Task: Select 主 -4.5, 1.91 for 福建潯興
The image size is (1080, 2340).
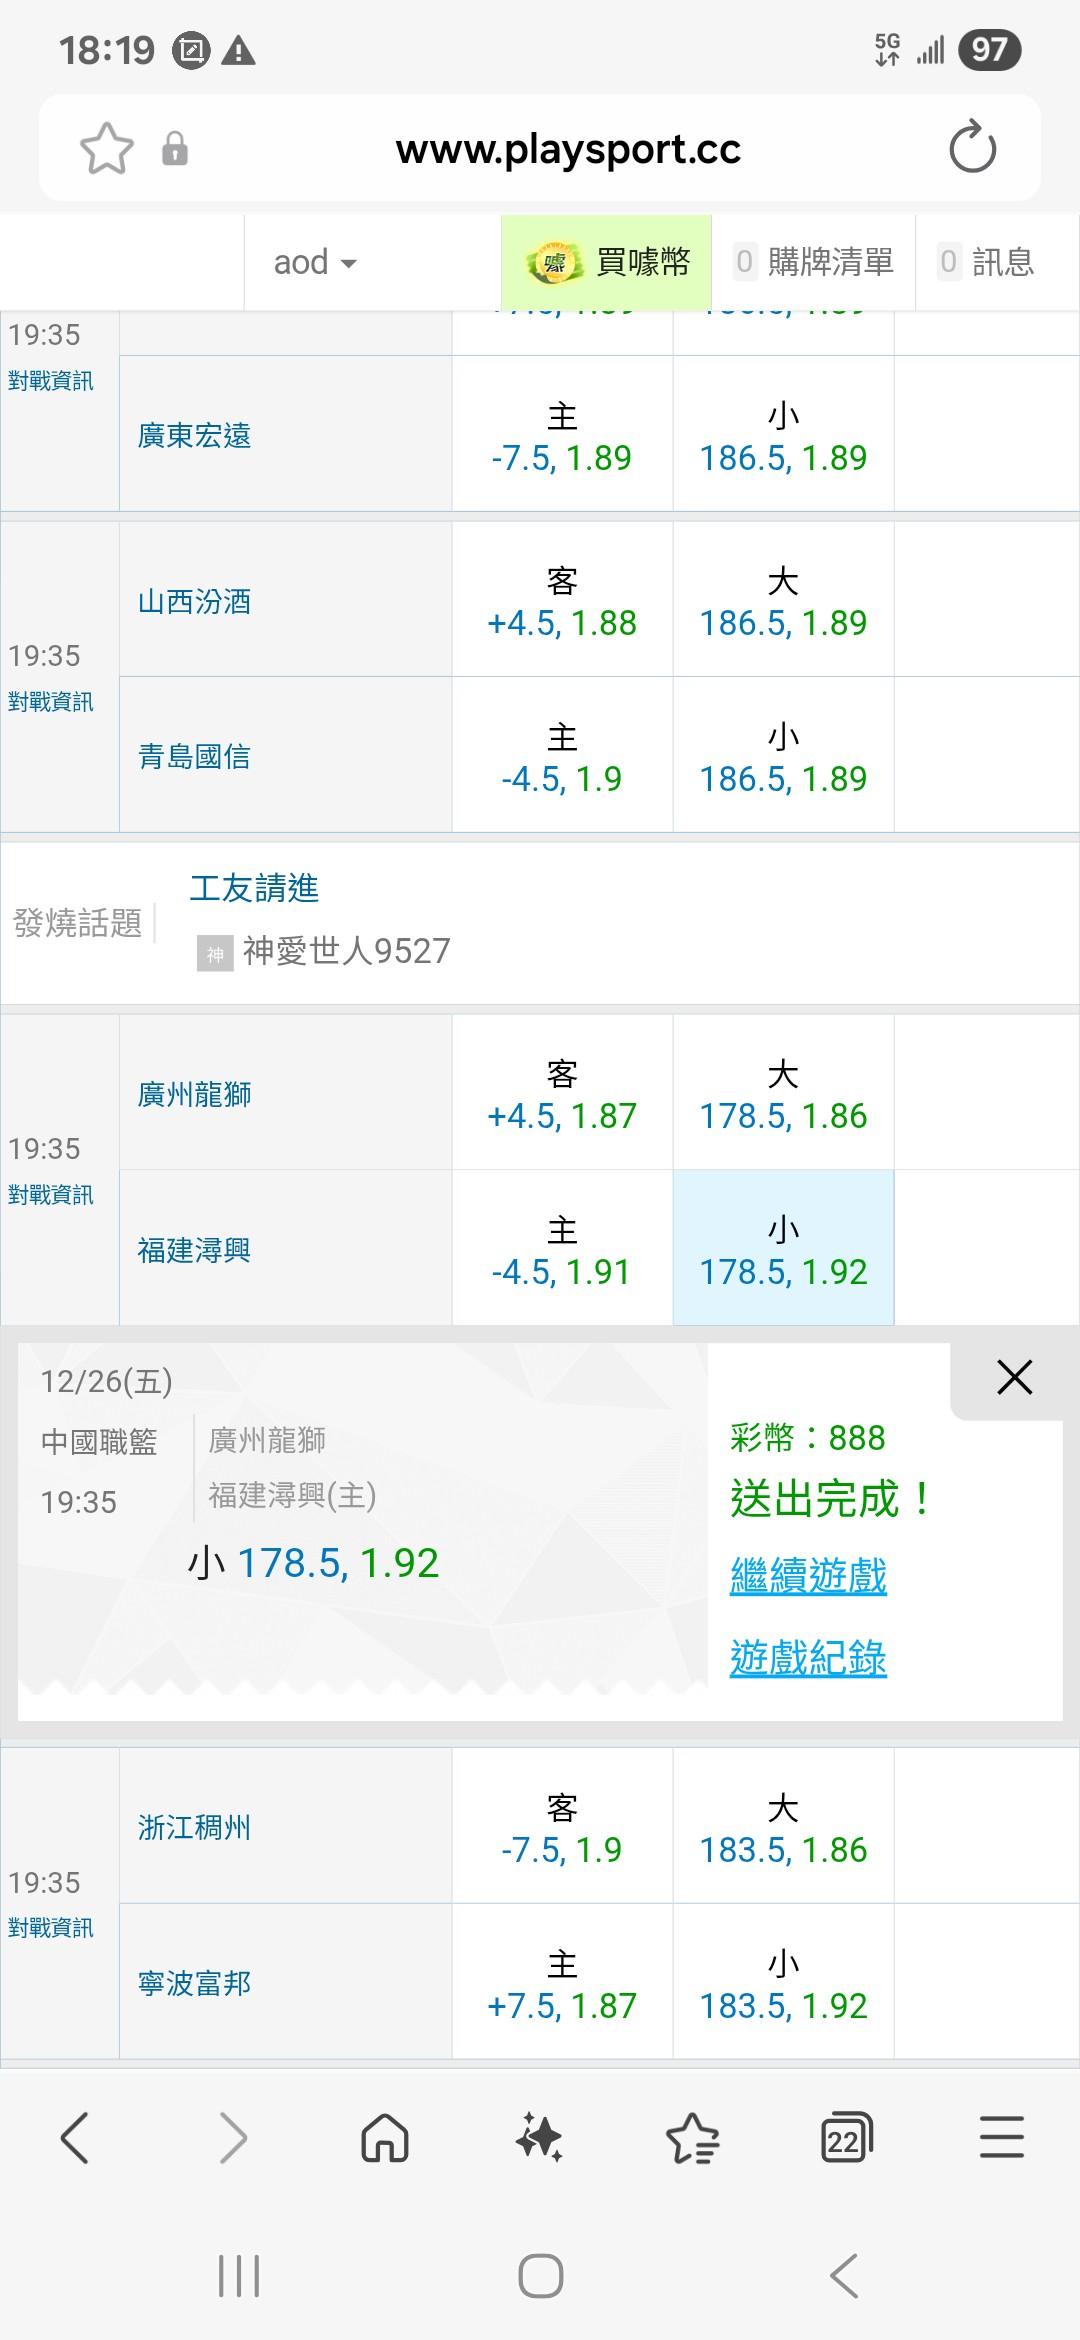Action: point(562,1250)
